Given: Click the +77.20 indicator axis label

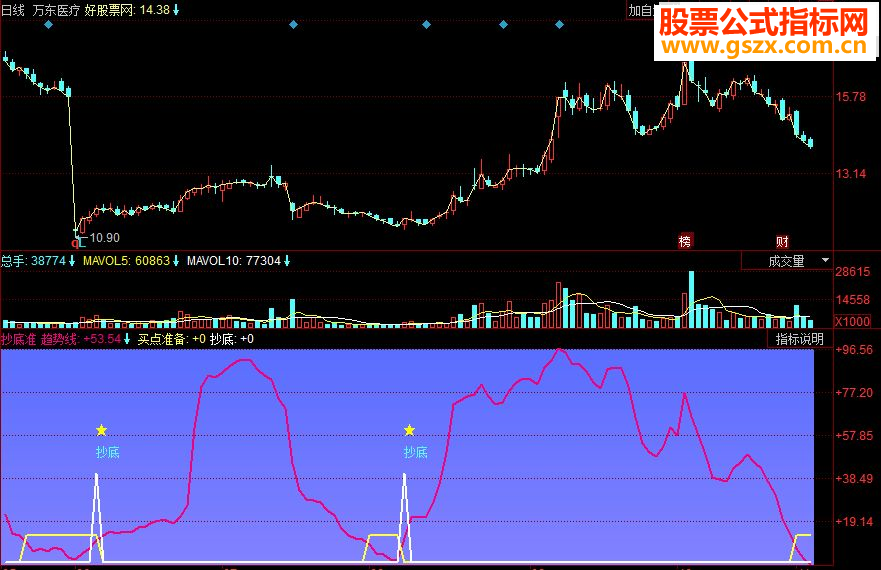Looking at the screenshot, I should tap(854, 392).
